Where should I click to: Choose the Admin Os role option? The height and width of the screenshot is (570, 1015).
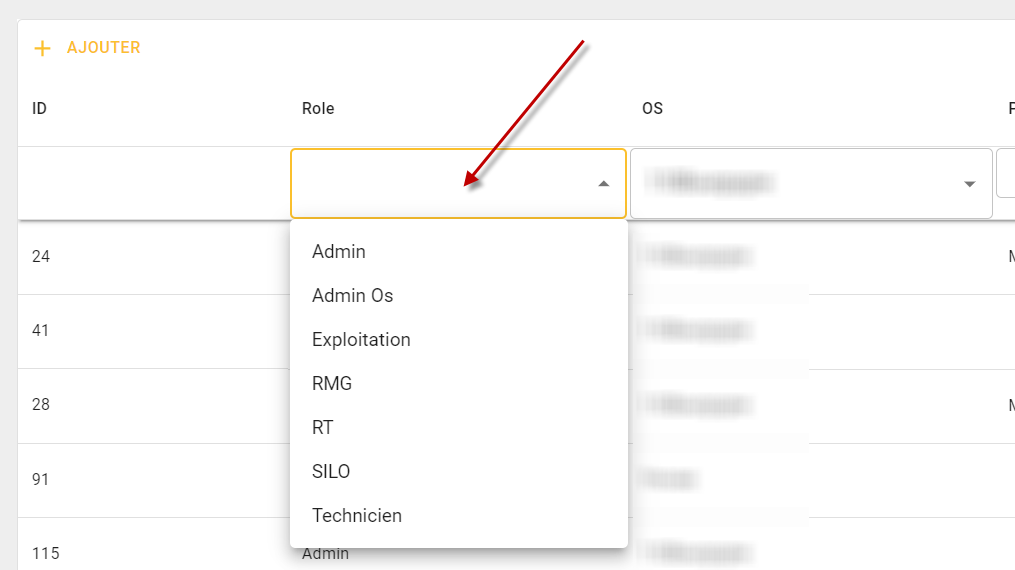[x=353, y=296]
